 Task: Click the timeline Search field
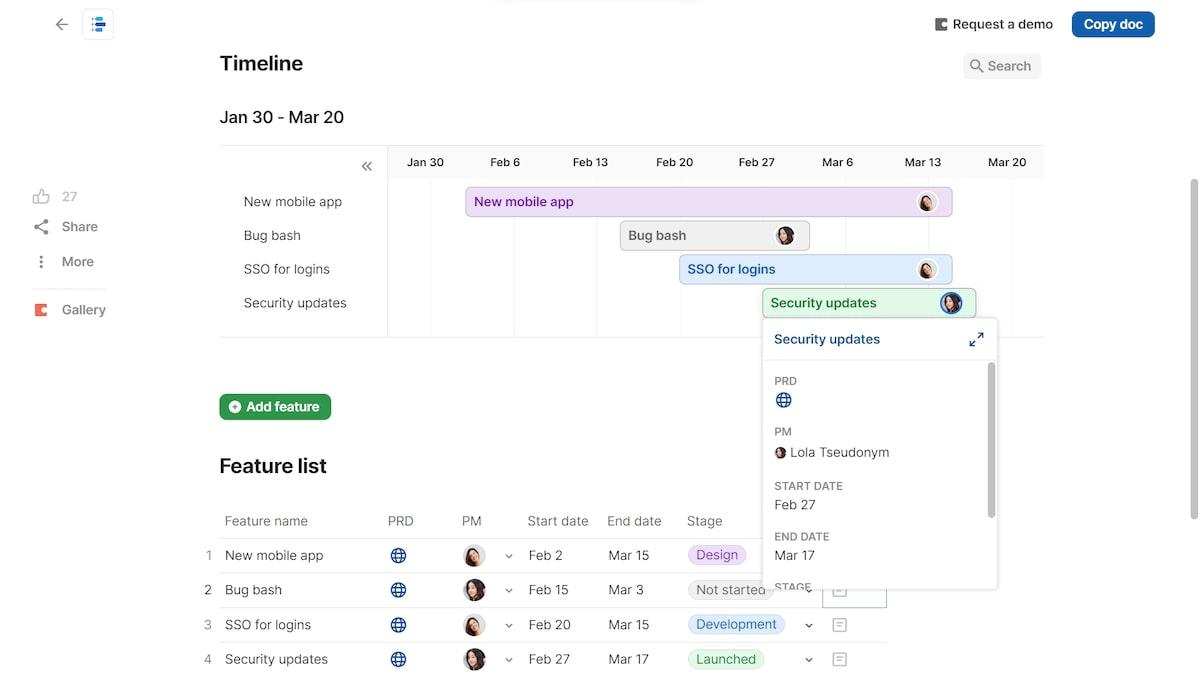pyautogui.click(x=1001, y=66)
